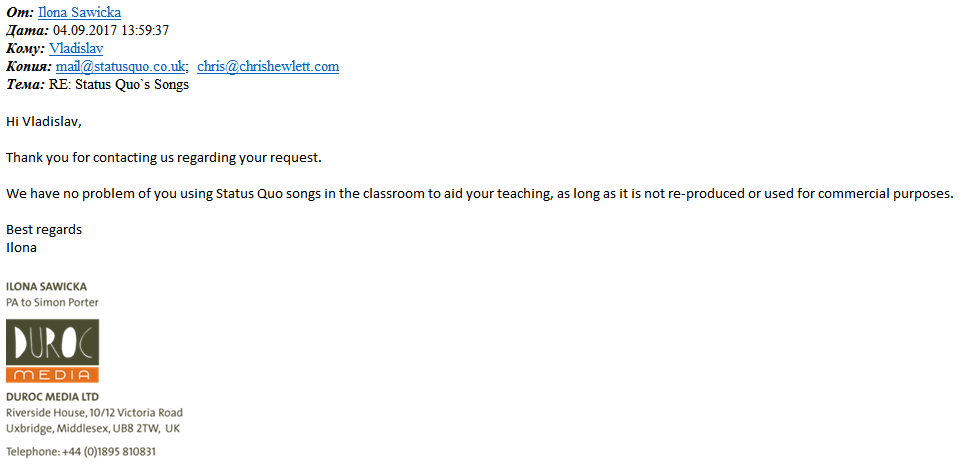Screen dimensions: 972x469
Task: Click the PA to Simon Porter title
Action: pyautogui.click(x=53, y=303)
